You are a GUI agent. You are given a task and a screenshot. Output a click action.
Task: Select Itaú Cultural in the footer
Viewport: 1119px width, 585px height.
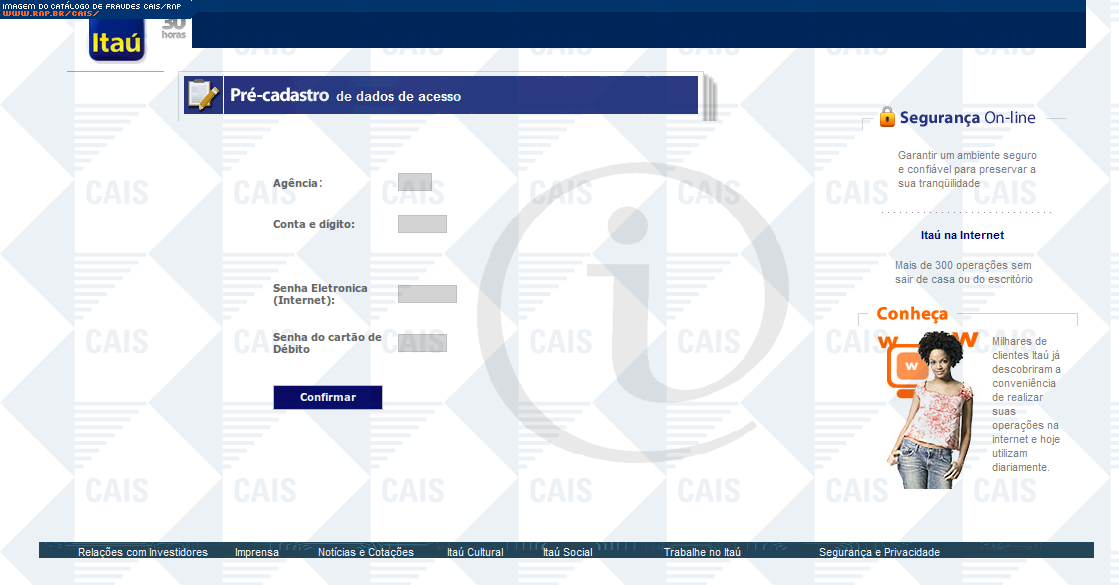click(x=475, y=552)
